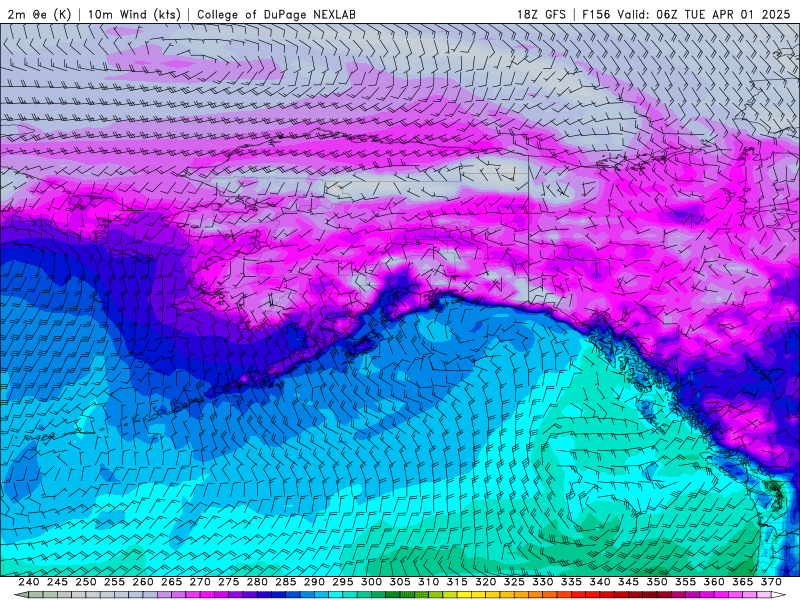The height and width of the screenshot is (600, 800).
Task: Click the "18Z GFS" model run label
Action: pyautogui.click(x=541, y=14)
